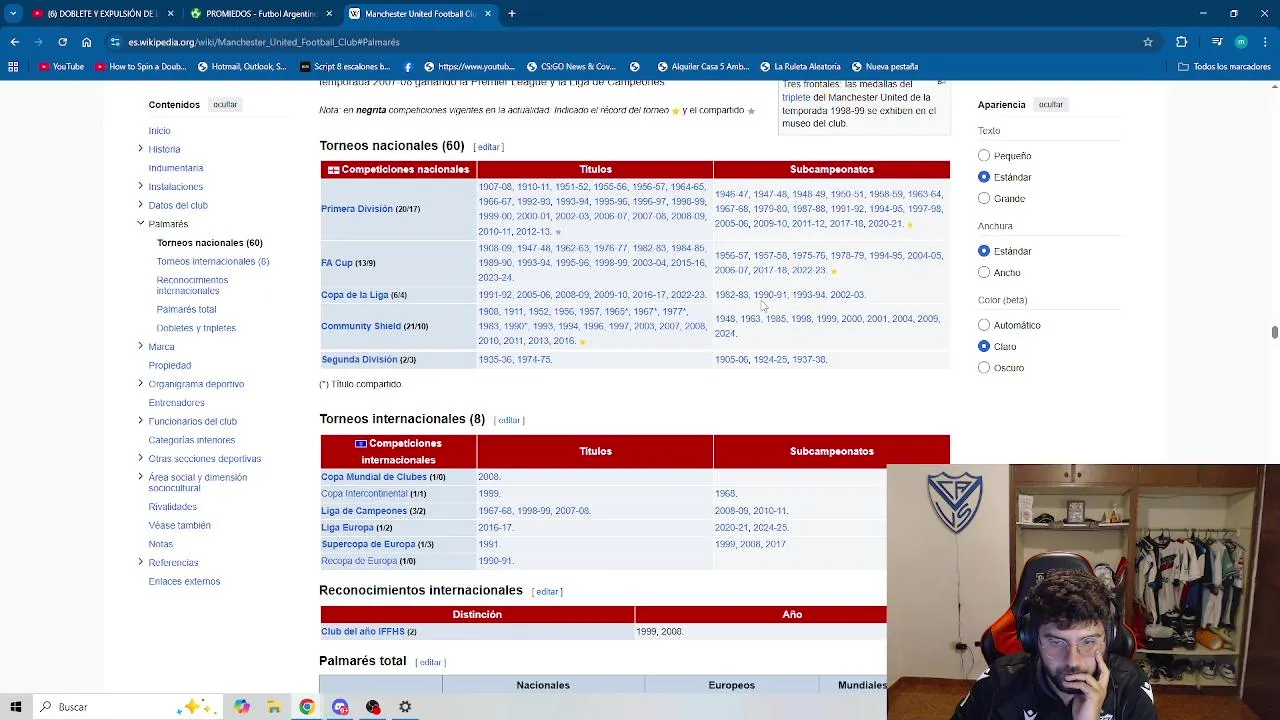This screenshot has height=720, width=1280.
Task: Open the tab search dropdown arrow
Action: (13, 14)
